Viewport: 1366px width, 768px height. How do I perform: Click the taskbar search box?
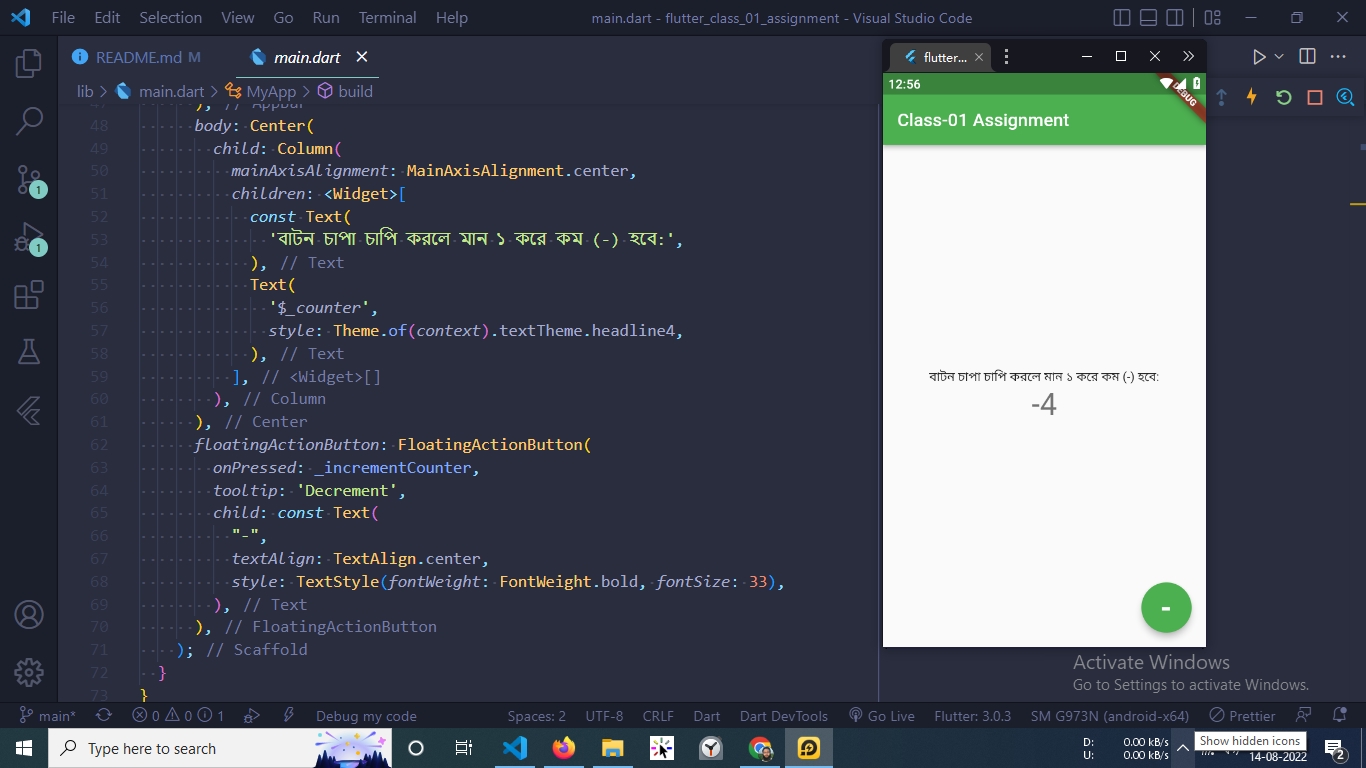220,748
